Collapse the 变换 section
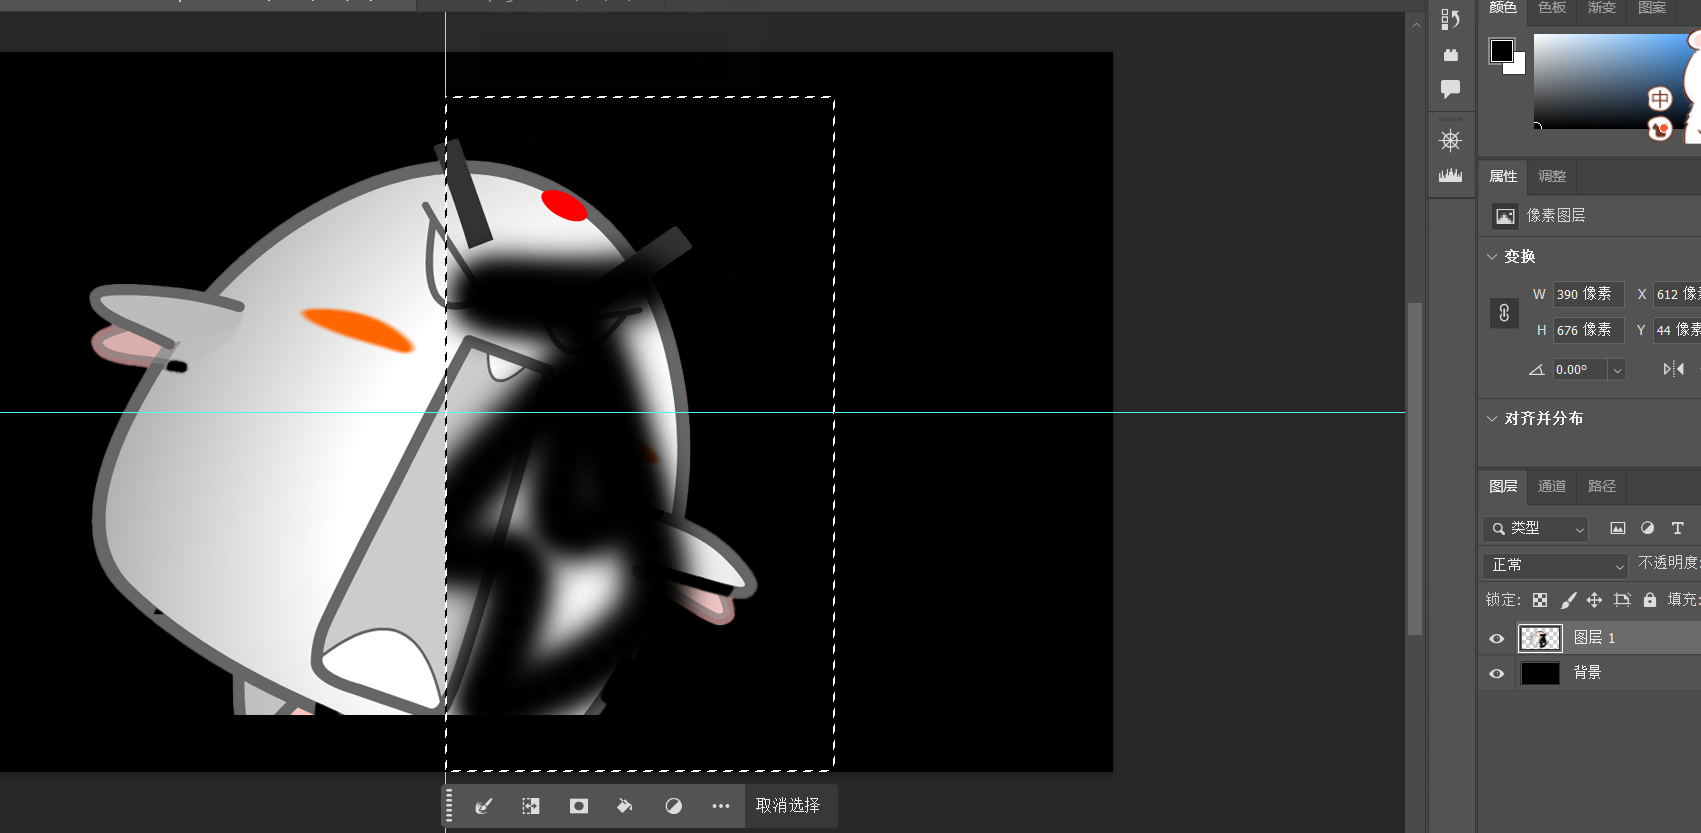Screen dimensions: 1701x833 point(1492,257)
